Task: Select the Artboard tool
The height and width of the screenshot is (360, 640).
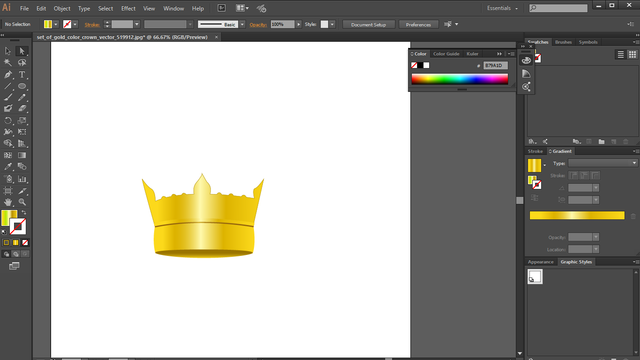Action: click(x=8, y=191)
